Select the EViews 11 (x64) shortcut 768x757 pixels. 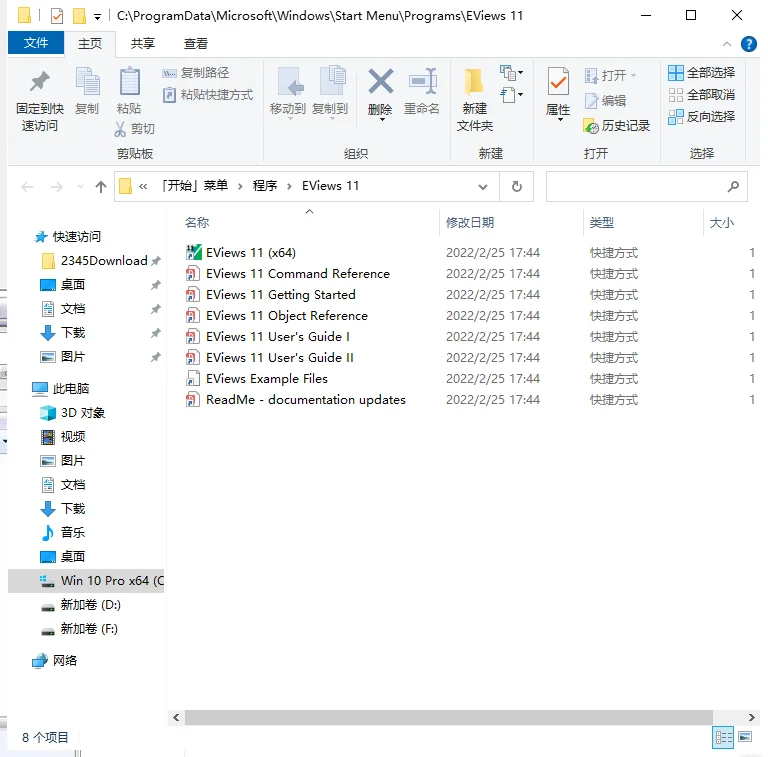point(250,253)
